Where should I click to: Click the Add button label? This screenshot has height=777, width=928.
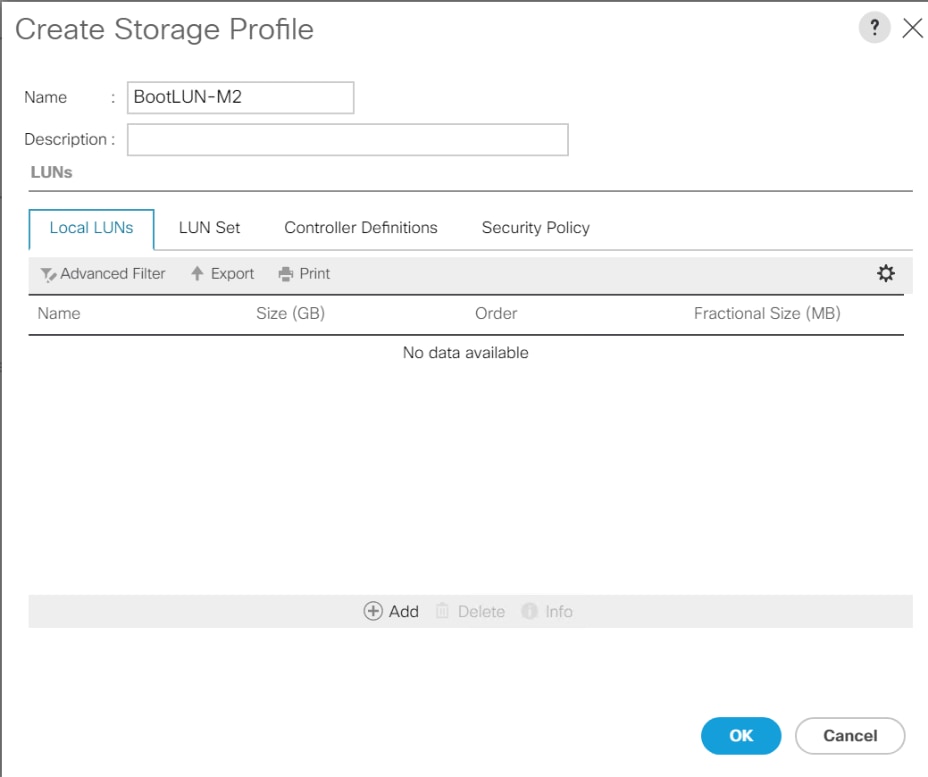click(403, 611)
